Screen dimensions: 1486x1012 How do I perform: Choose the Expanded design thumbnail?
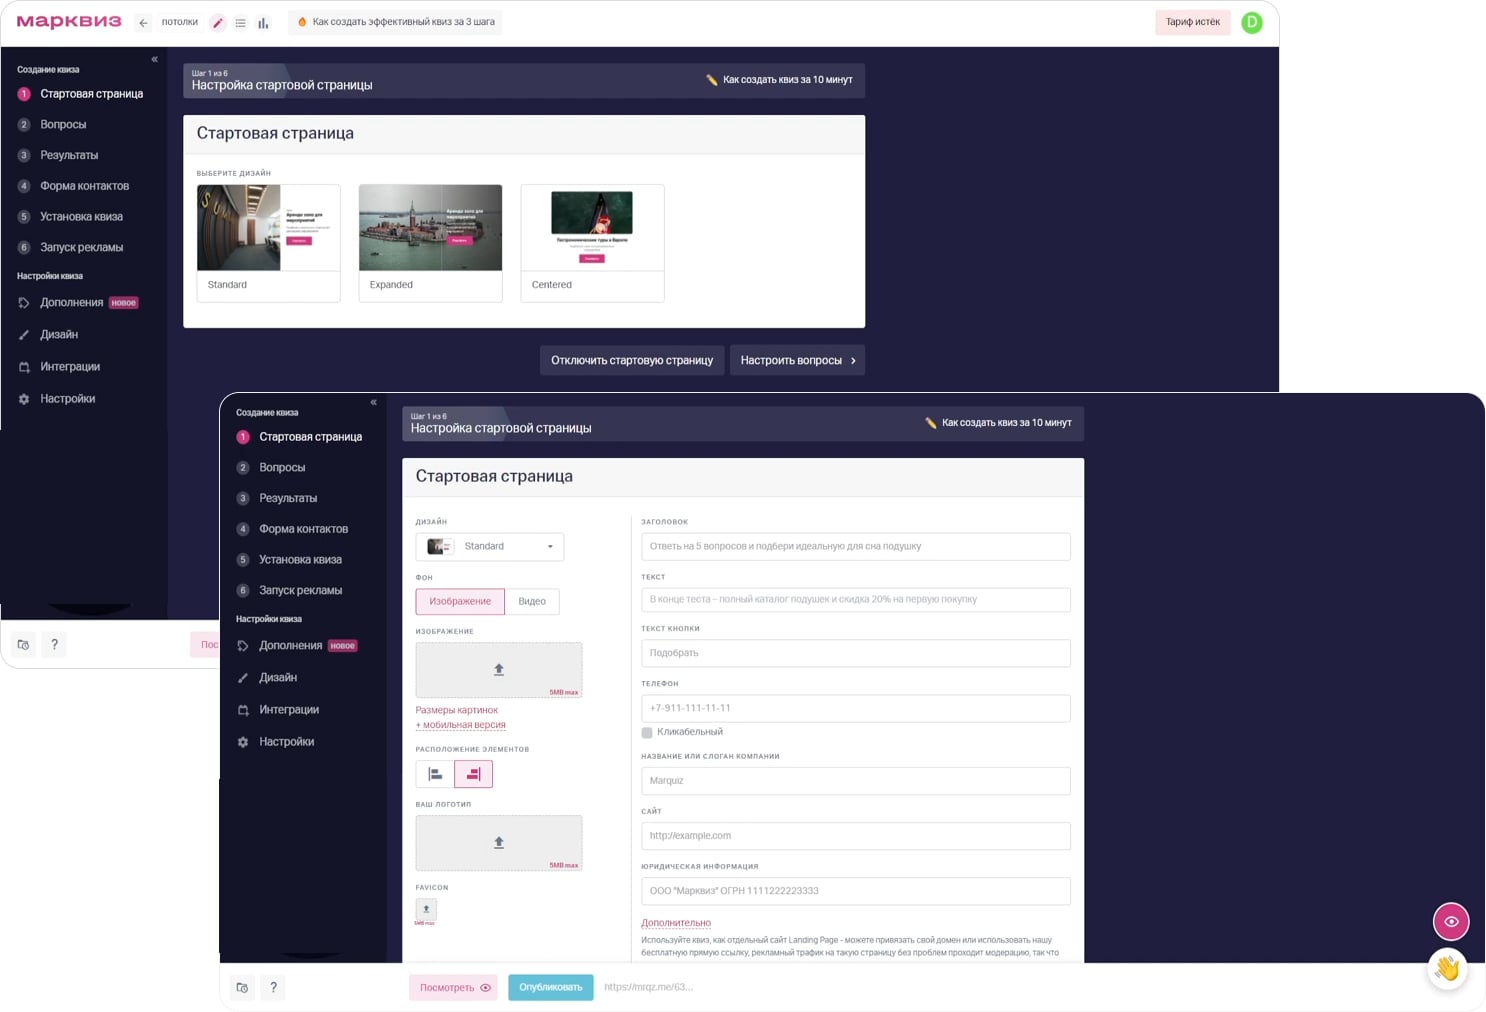tap(430, 242)
